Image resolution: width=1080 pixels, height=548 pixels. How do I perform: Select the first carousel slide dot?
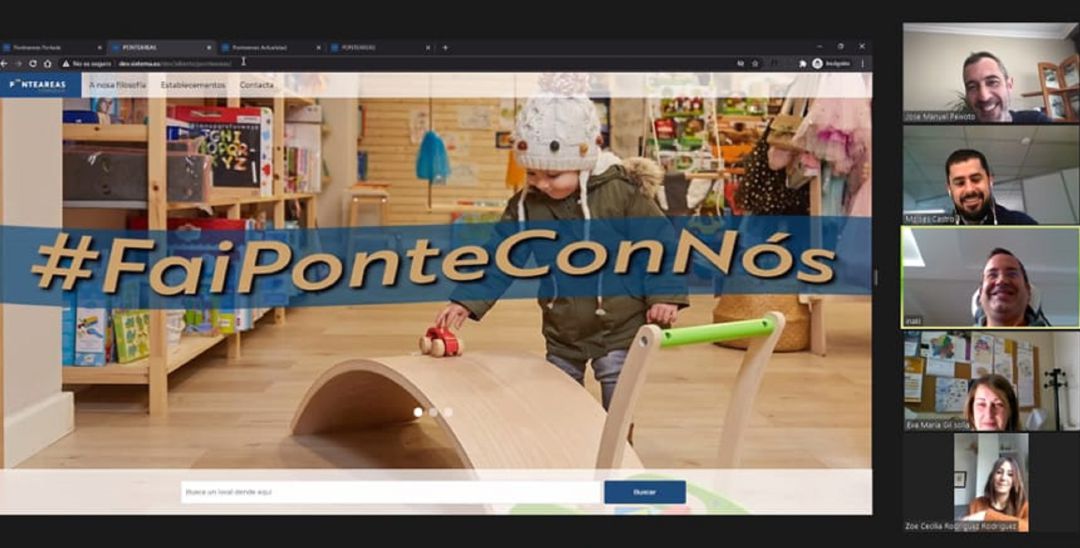click(418, 412)
